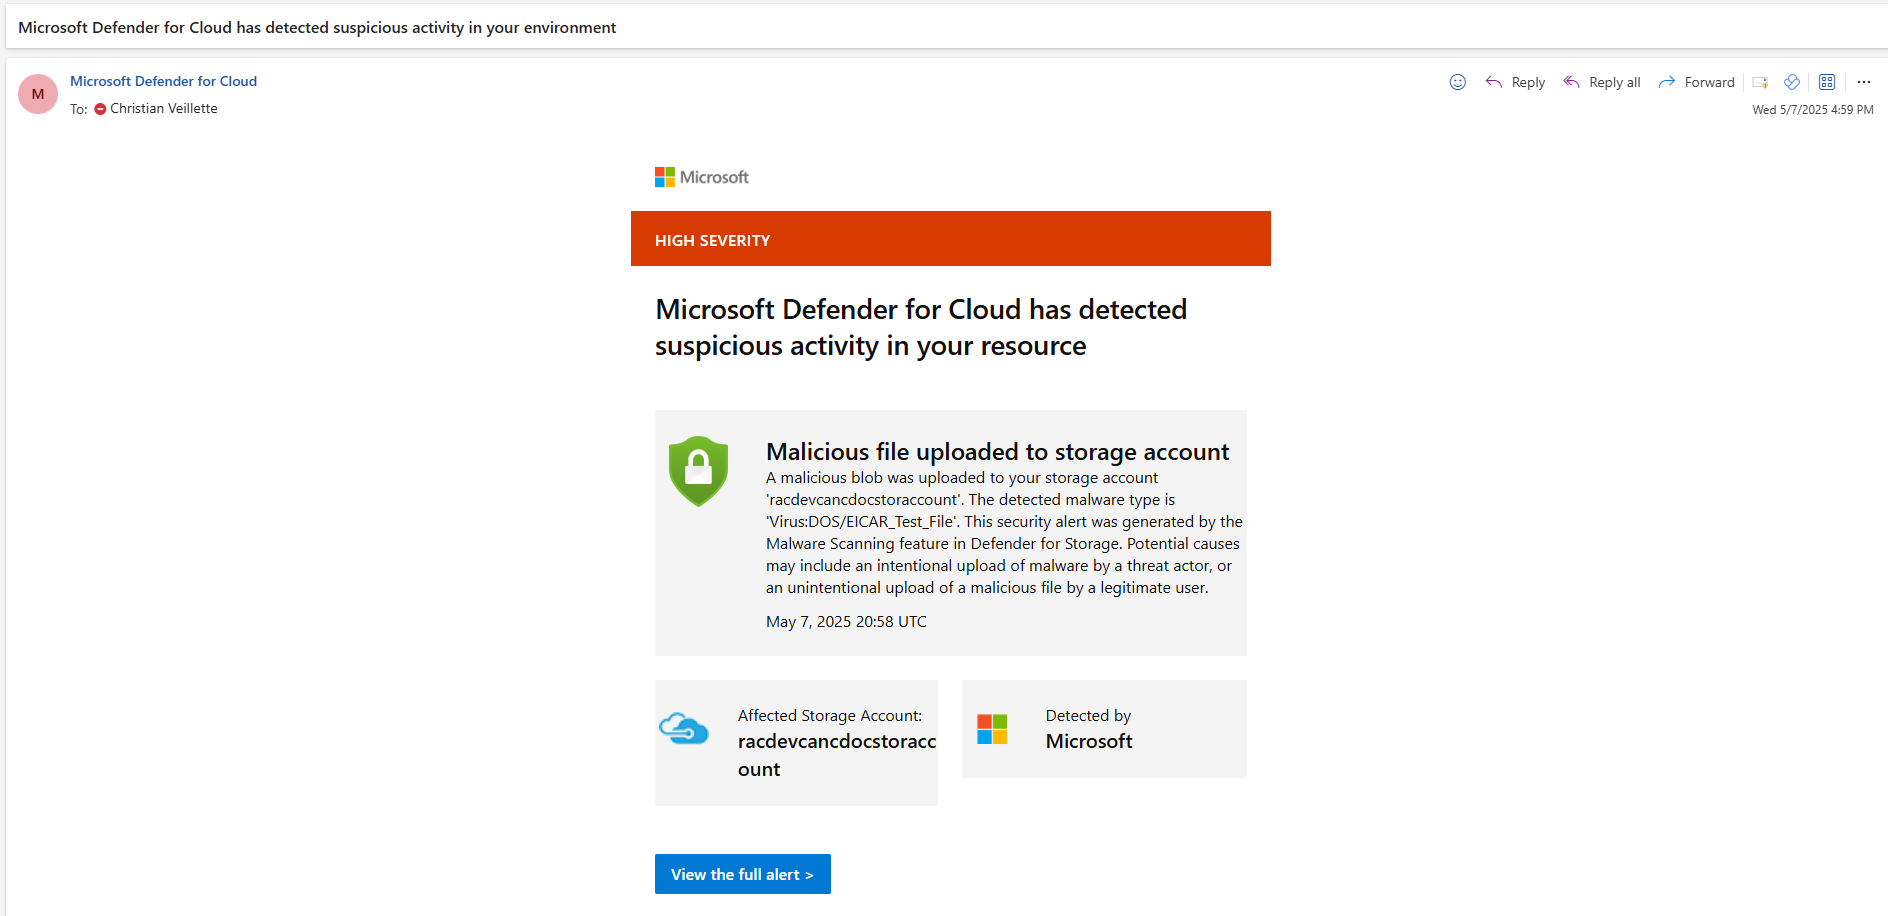Screen dimensions: 1888x916
Task: Click the Microsoft logo in Detected by card
Action: coord(992,729)
